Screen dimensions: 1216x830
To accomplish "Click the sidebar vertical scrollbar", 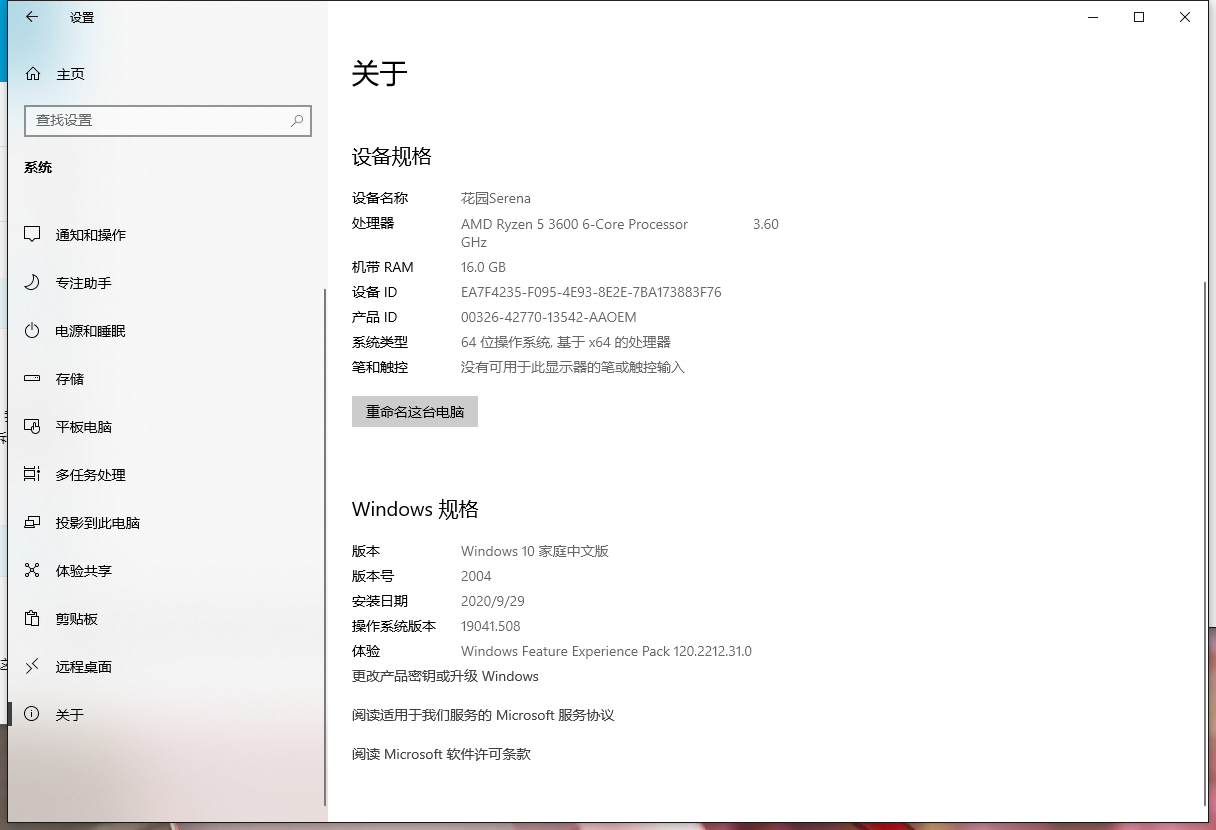I will click(324, 548).
